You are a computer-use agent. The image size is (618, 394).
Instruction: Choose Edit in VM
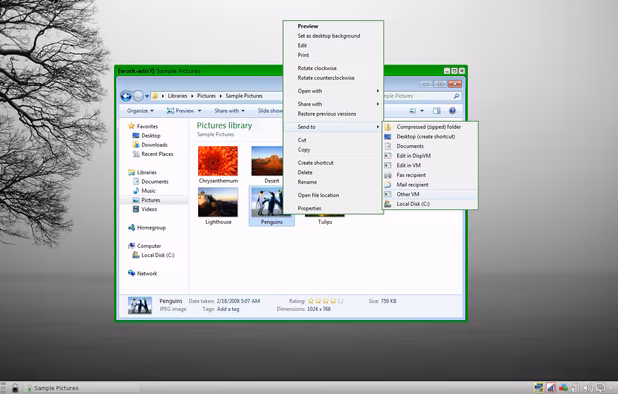[x=430, y=165]
